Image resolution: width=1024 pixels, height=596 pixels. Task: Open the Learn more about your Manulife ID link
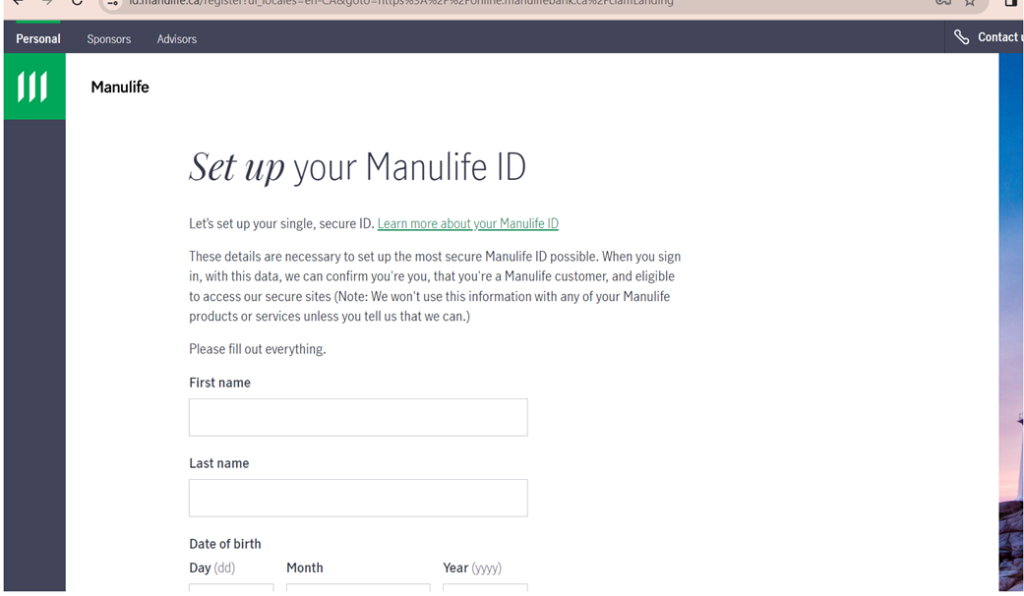(x=468, y=224)
